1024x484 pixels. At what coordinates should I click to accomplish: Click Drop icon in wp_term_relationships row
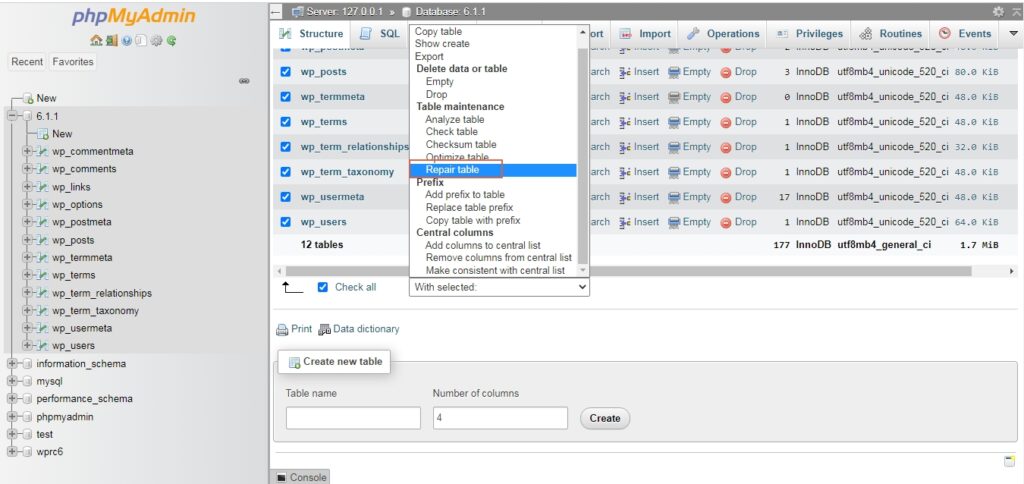coord(726,147)
